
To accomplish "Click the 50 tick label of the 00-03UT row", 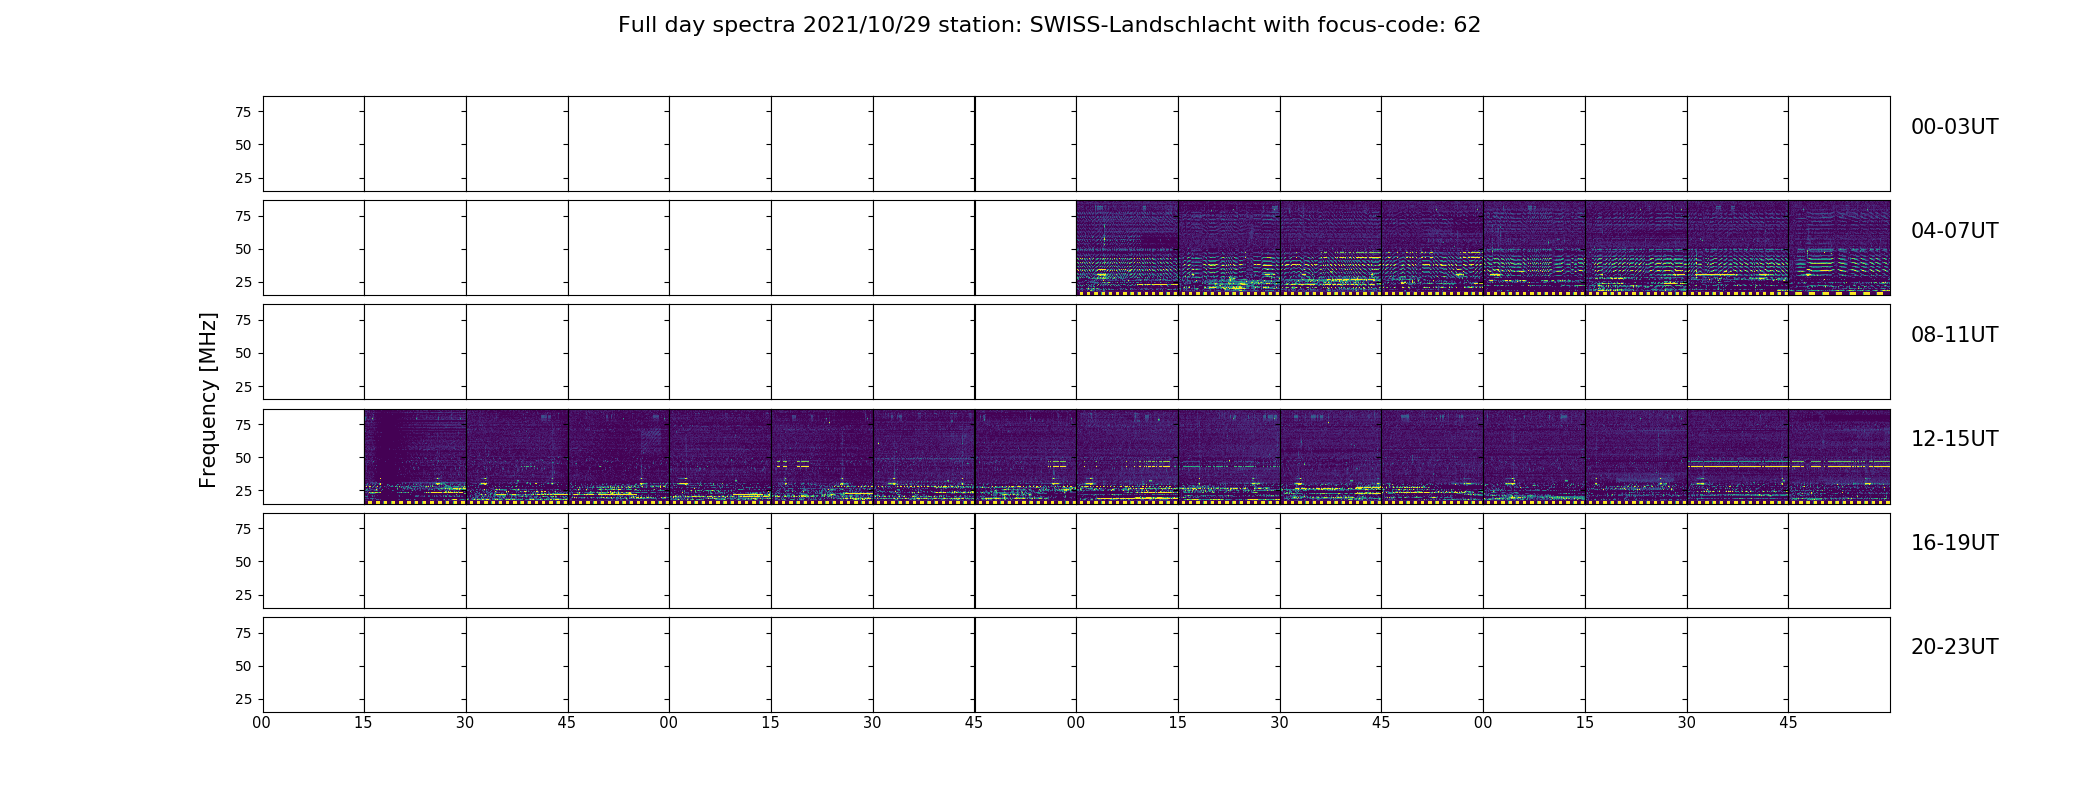I will point(243,145).
